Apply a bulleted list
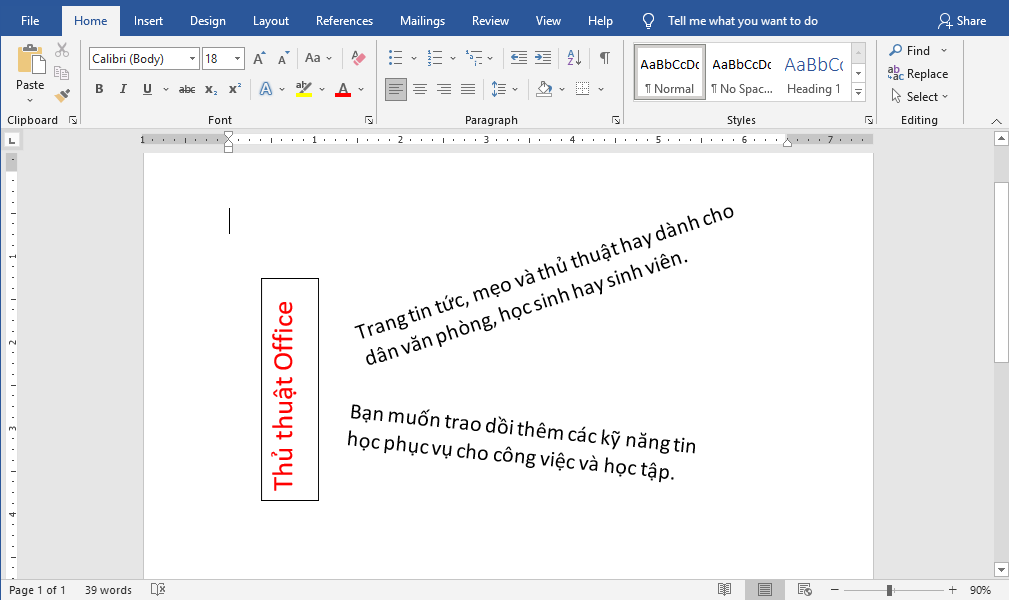Screen dimensions: 1009x600 (396, 59)
